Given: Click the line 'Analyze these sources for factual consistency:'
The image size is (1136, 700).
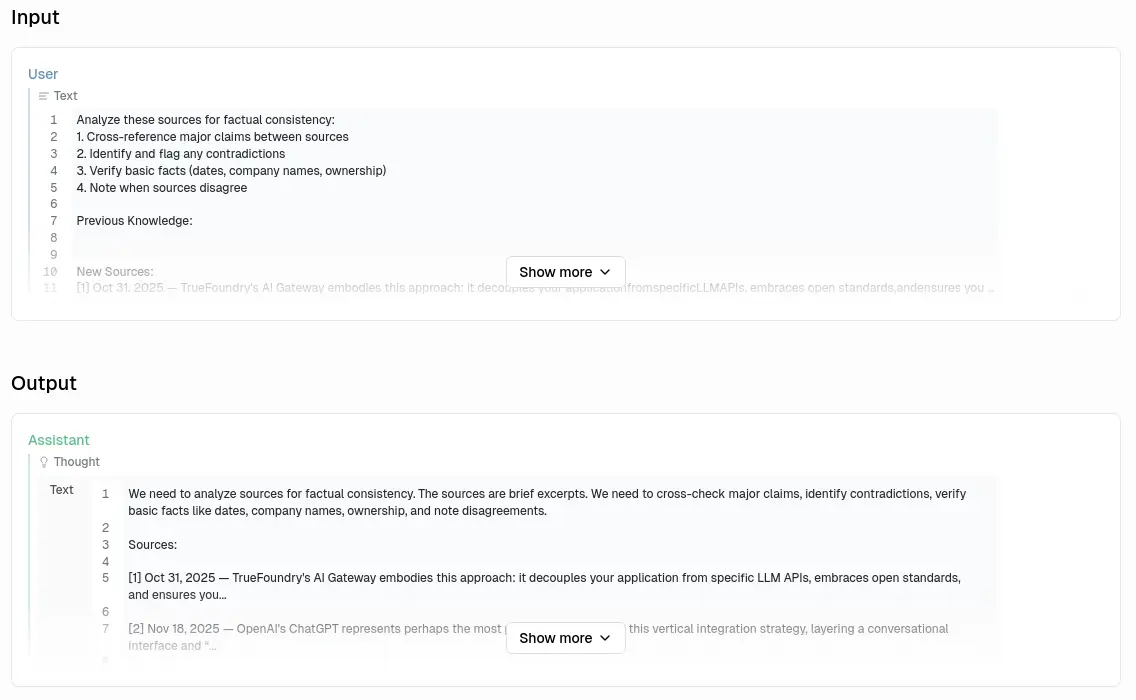Looking at the screenshot, I should tap(205, 120).
